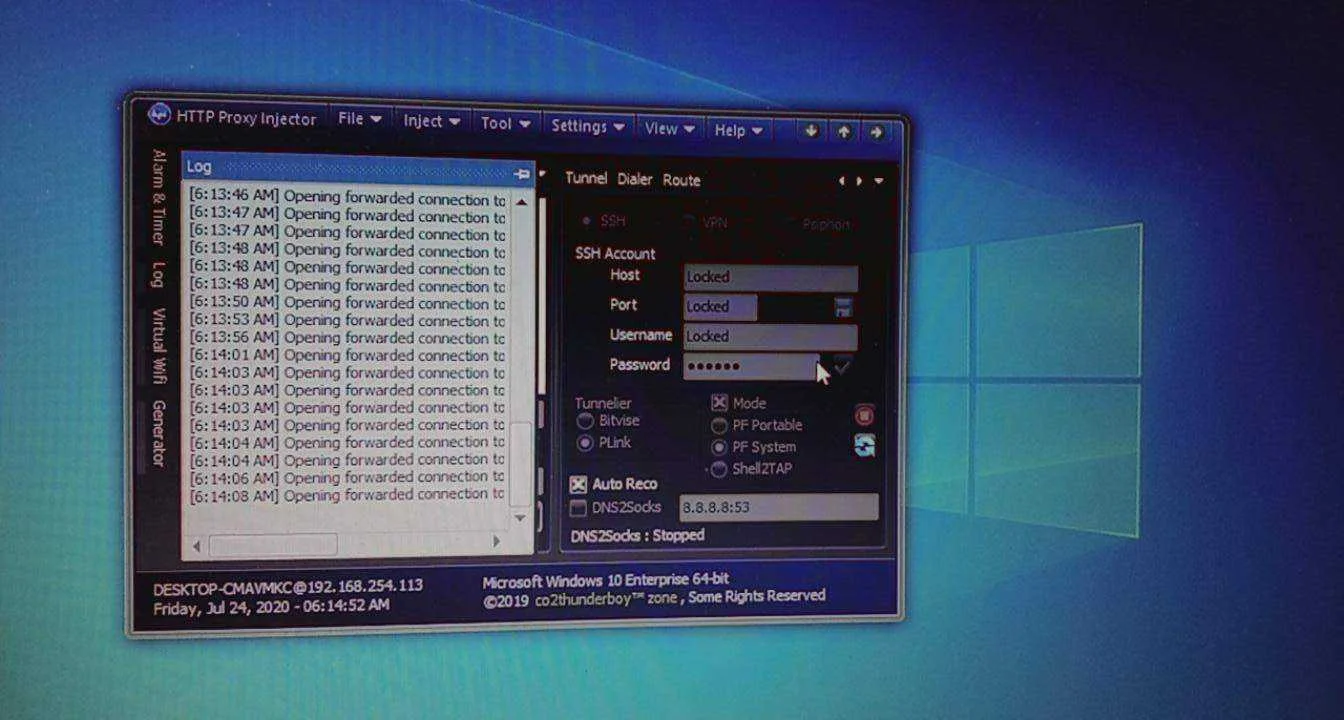The image size is (1344, 720).
Task: Select the PF System mode
Action: [x=754, y=447]
